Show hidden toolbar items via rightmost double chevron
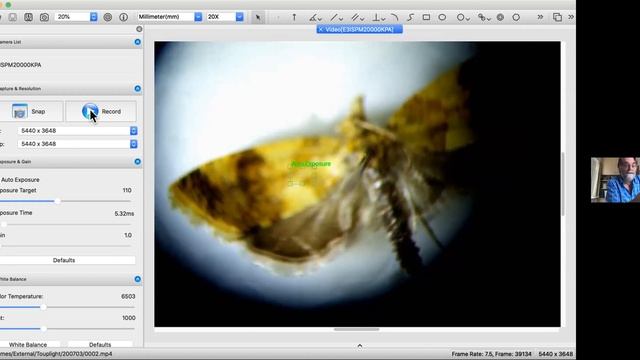 pyautogui.click(x=571, y=17)
